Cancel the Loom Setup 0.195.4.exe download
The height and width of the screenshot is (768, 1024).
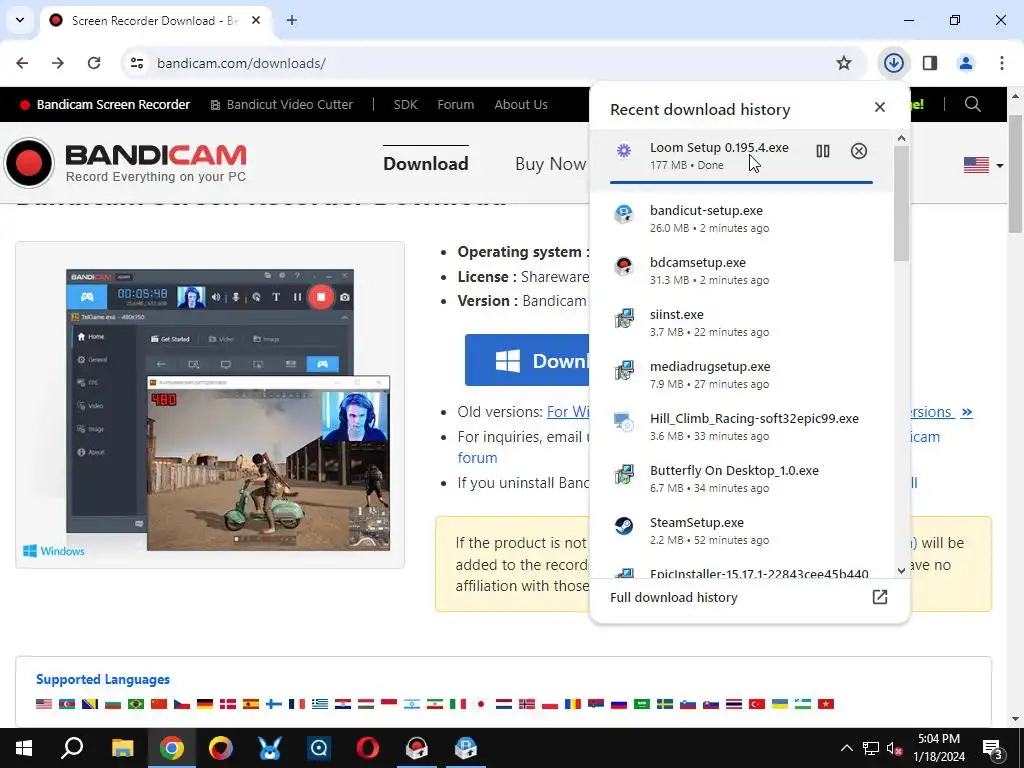pos(859,151)
